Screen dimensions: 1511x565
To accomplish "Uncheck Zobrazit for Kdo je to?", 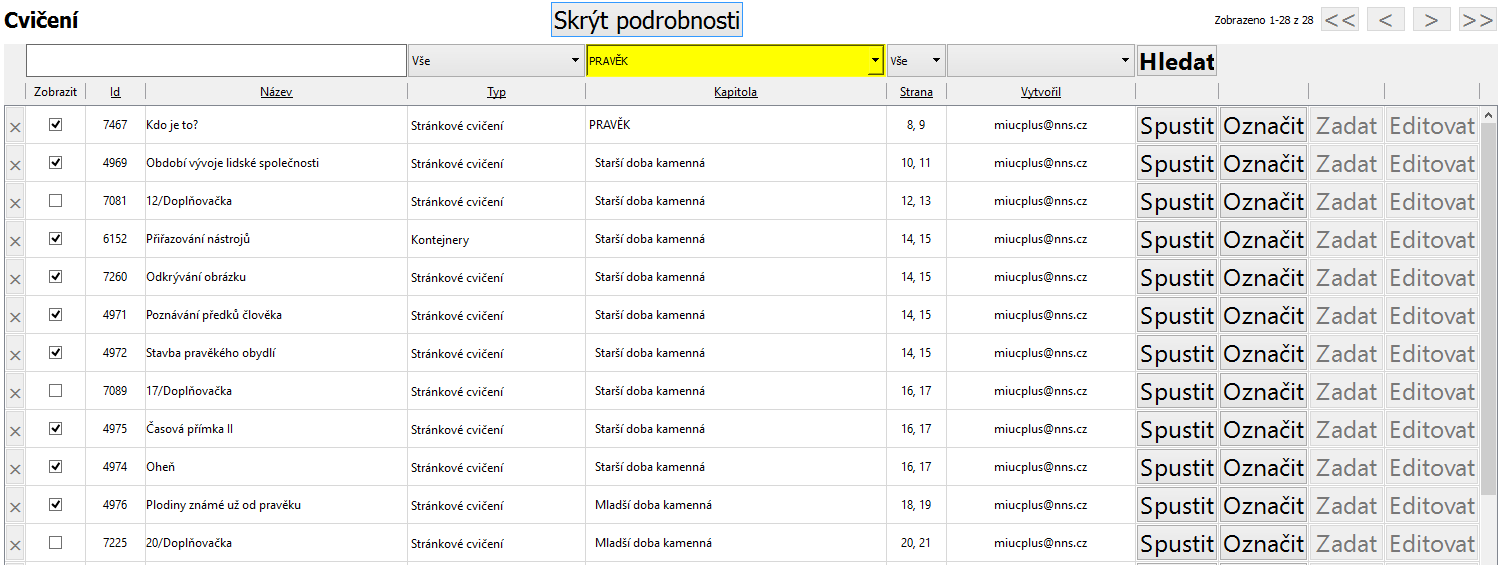I will pyautogui.click(x=56, y=125).
